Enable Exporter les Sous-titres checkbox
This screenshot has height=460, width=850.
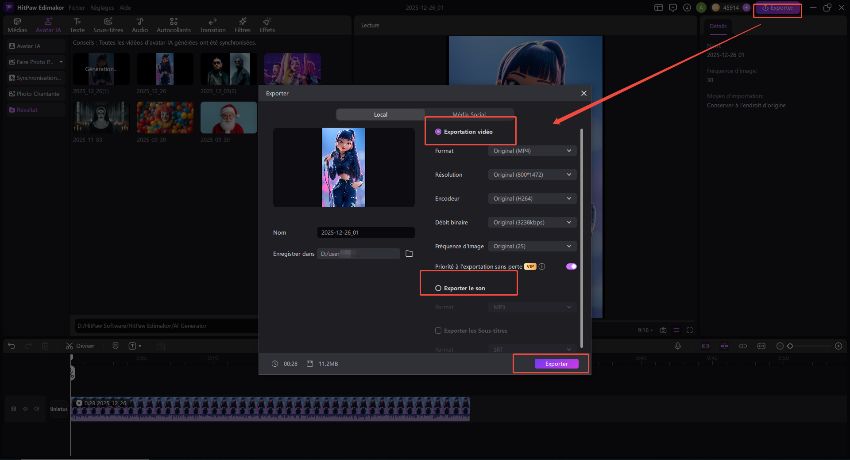pyautogui.click(x=437, y=330)
